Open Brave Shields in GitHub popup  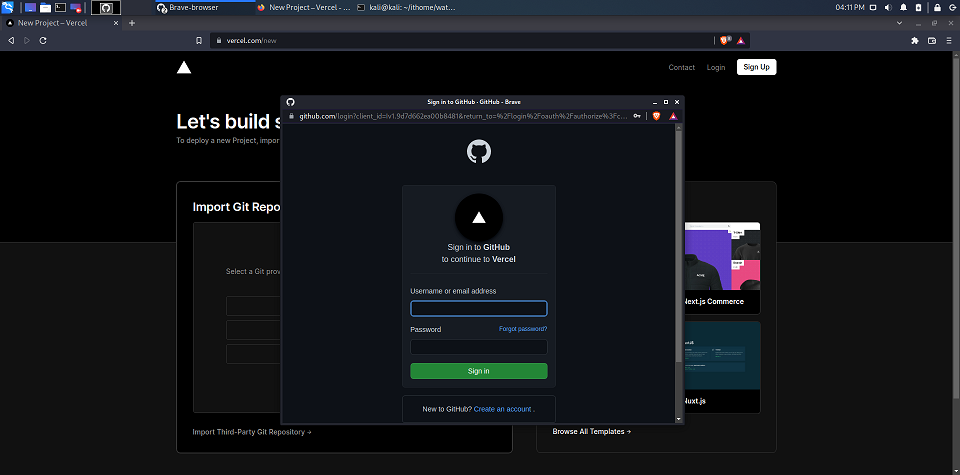(x=656, y=116)
